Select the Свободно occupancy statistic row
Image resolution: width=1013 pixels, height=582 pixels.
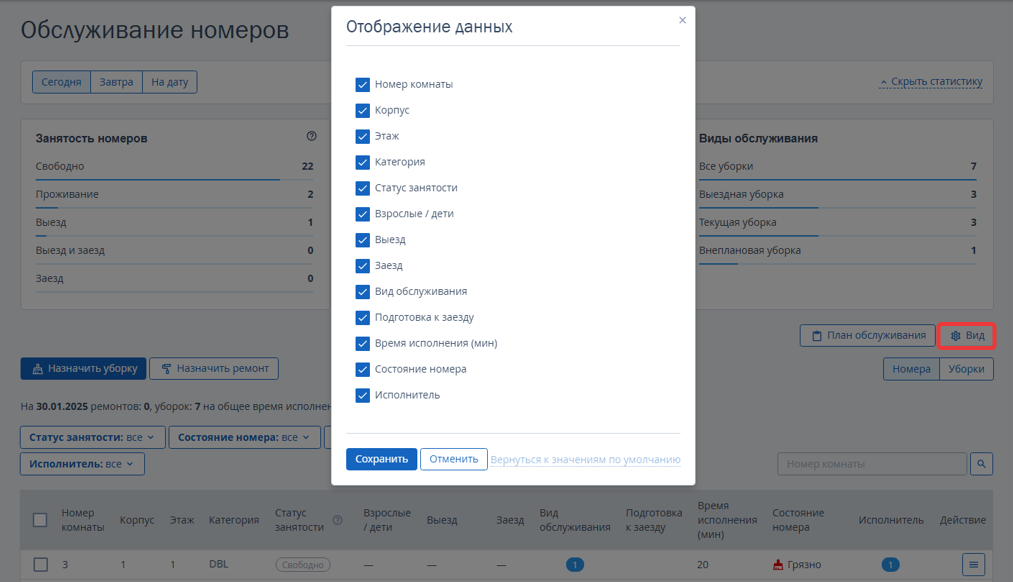(174, 167)
